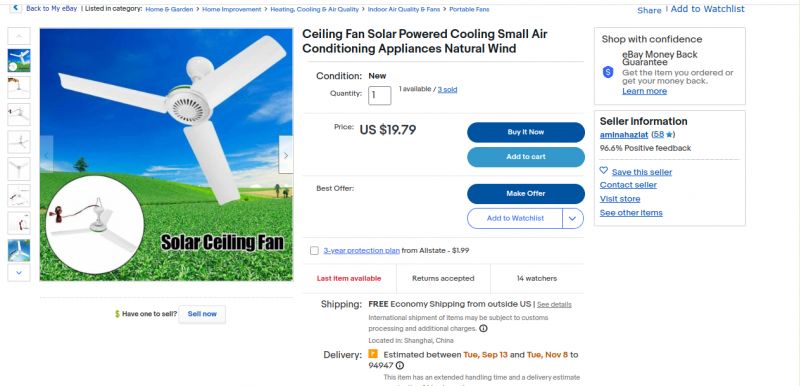This screenshot has width=800, height=386.
Task: Show previous product image with left arrow
Action: pos(46,155)
